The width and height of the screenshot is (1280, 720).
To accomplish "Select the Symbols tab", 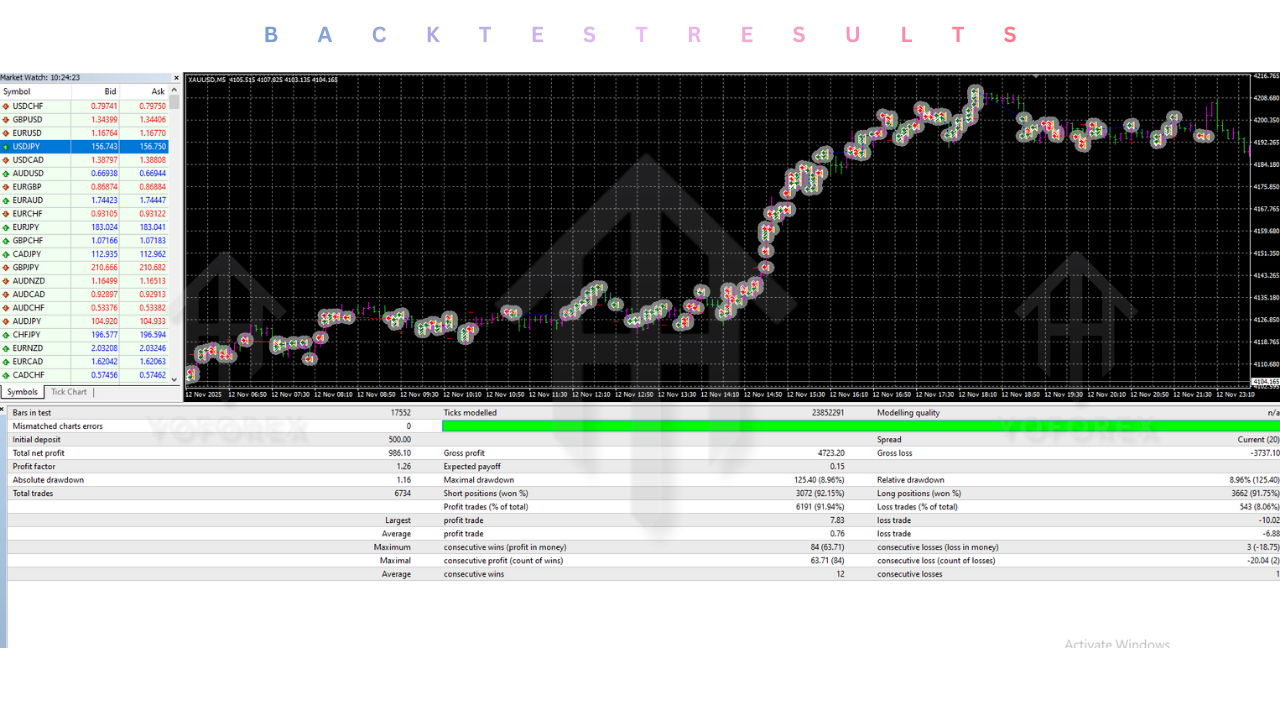I will click(22, 392).
